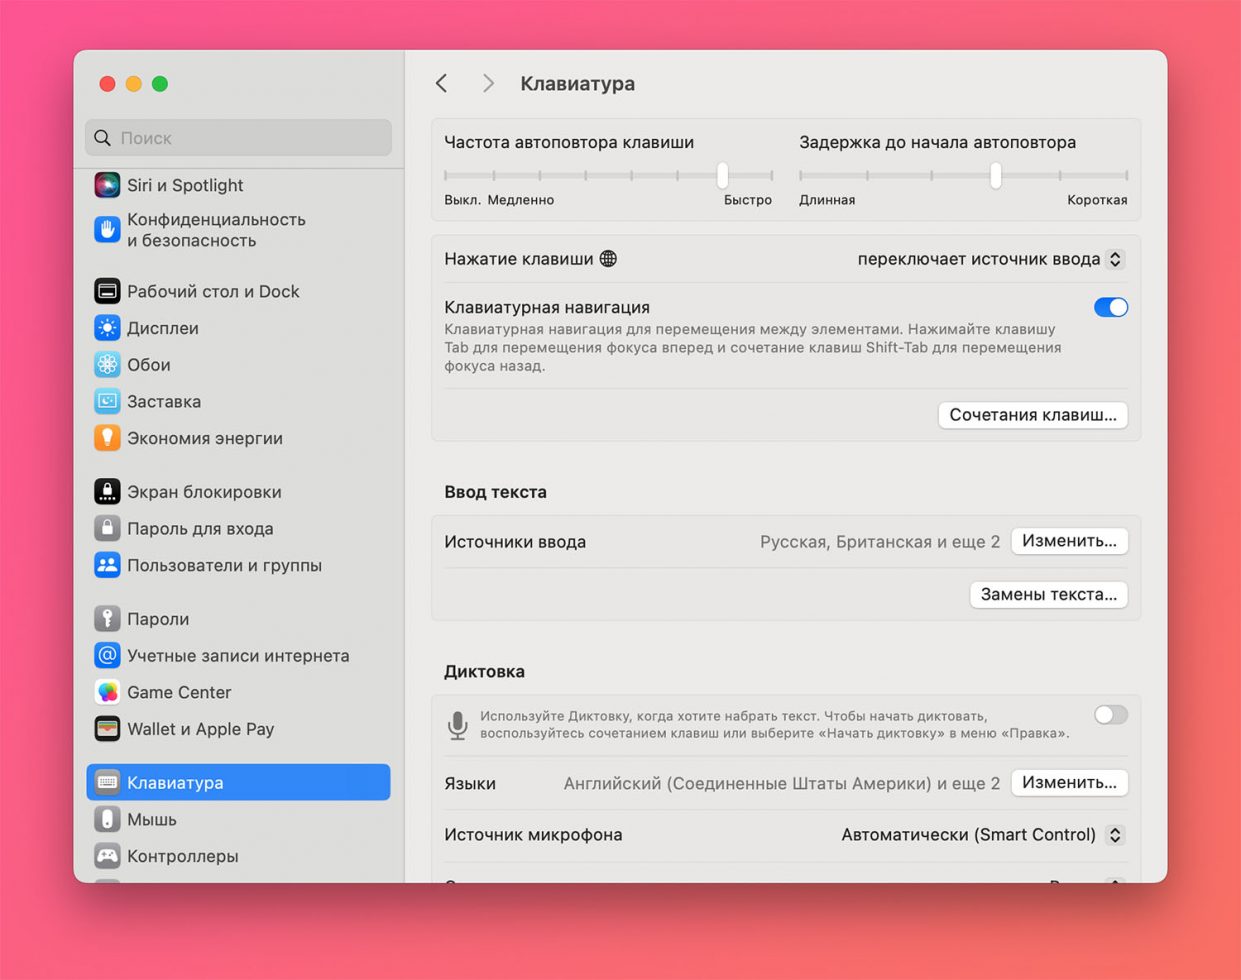The height and width of the screenshot is (980, 1241).
Task: Click the Английский (Соединенные Штаты Америки) languages text
Action: tap(782, 783)
